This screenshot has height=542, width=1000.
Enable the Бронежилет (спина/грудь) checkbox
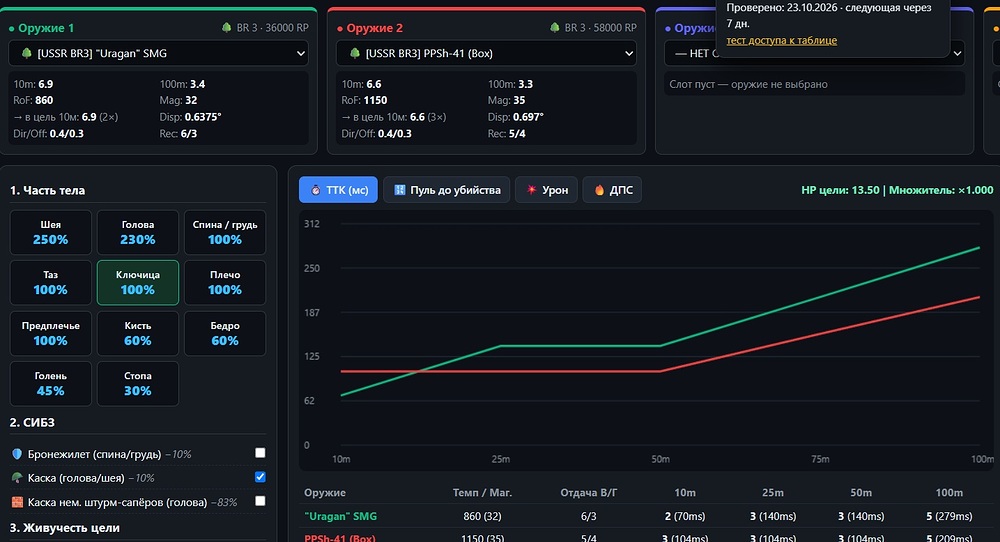coord(260,453)
